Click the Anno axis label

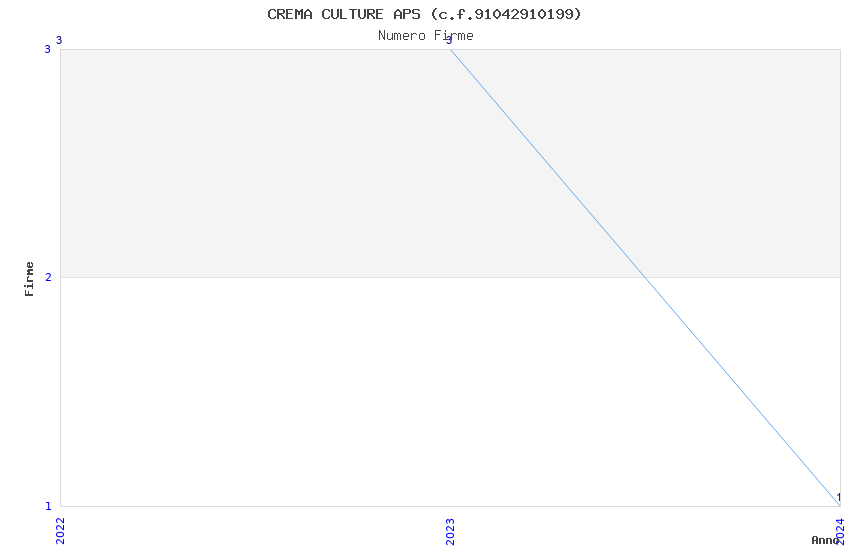(x=824, y=540)
